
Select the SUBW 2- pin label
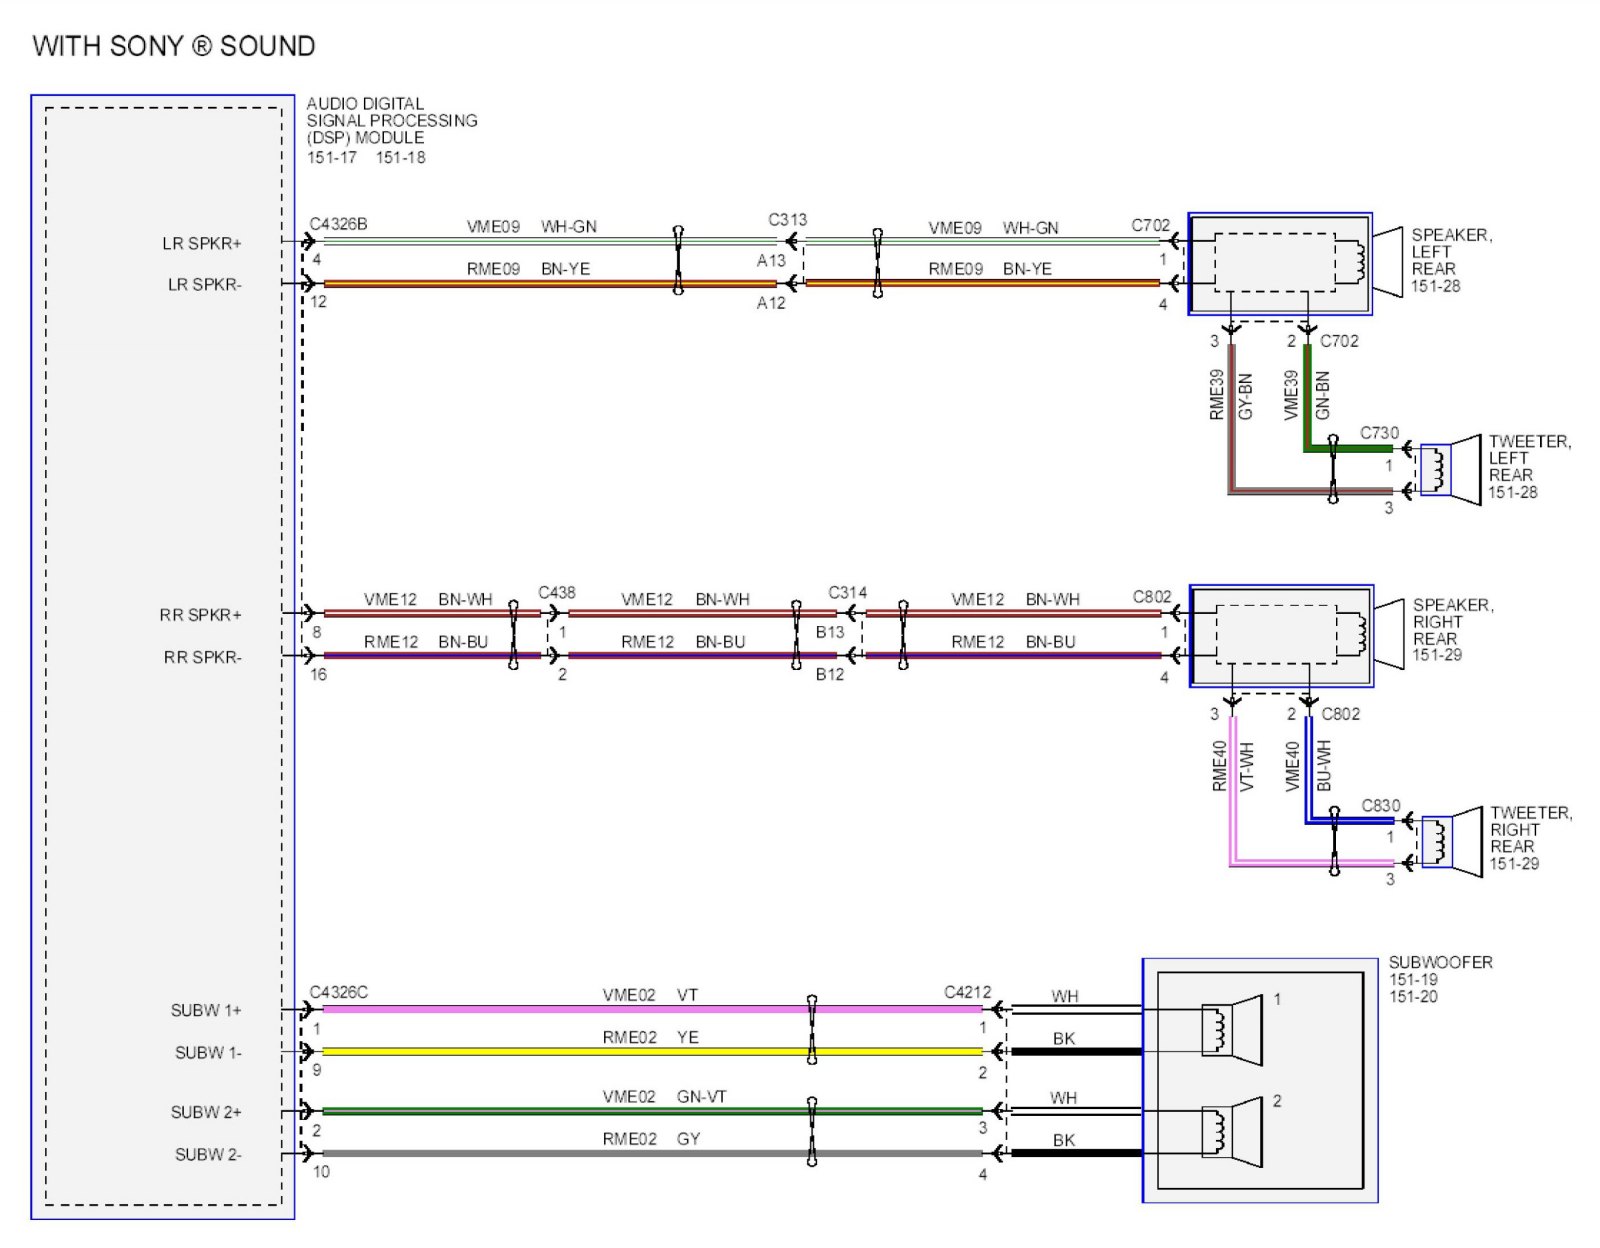(x=208, y=1154)
